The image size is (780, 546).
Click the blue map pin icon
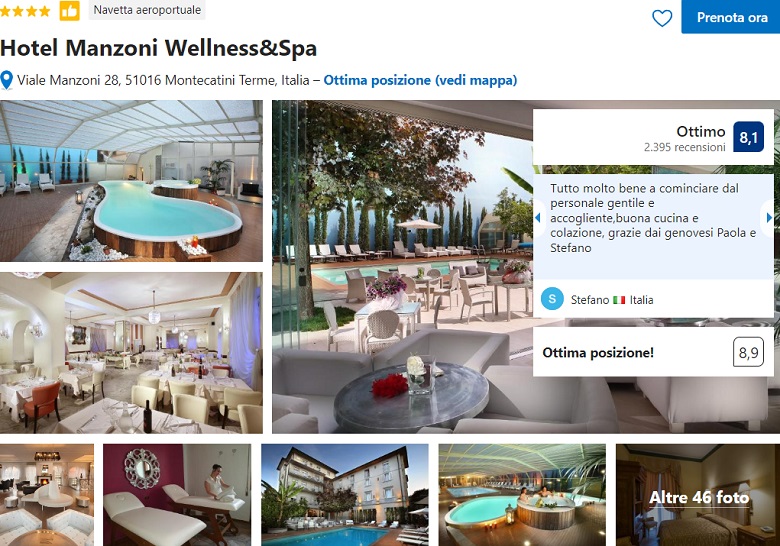pos(6,80)
